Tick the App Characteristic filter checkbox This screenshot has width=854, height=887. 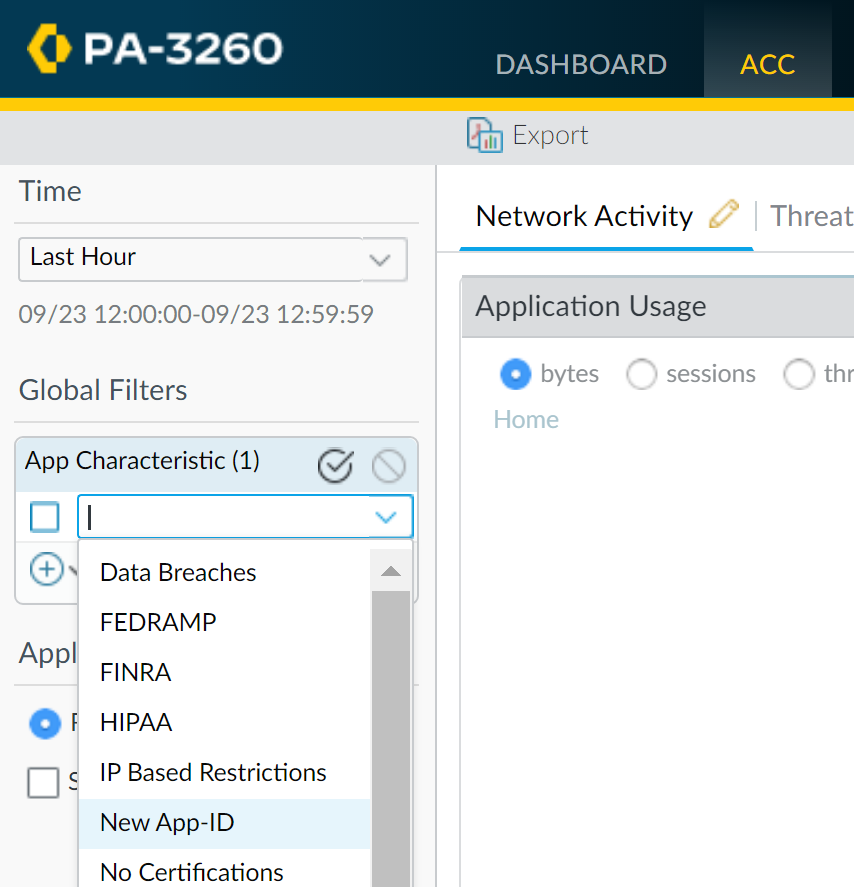pos(45,517)
